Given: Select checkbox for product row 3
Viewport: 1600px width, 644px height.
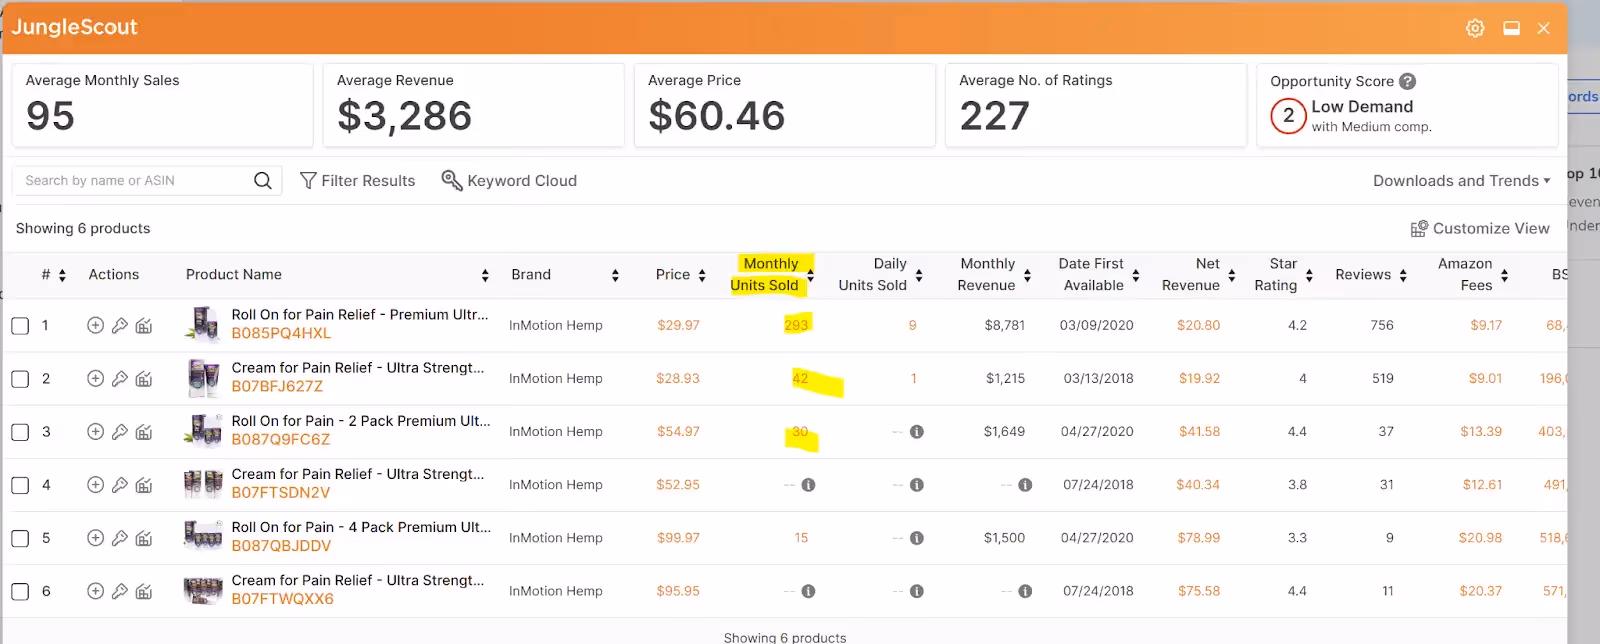Looking at the screenshot, I should (x=20, y=432).
